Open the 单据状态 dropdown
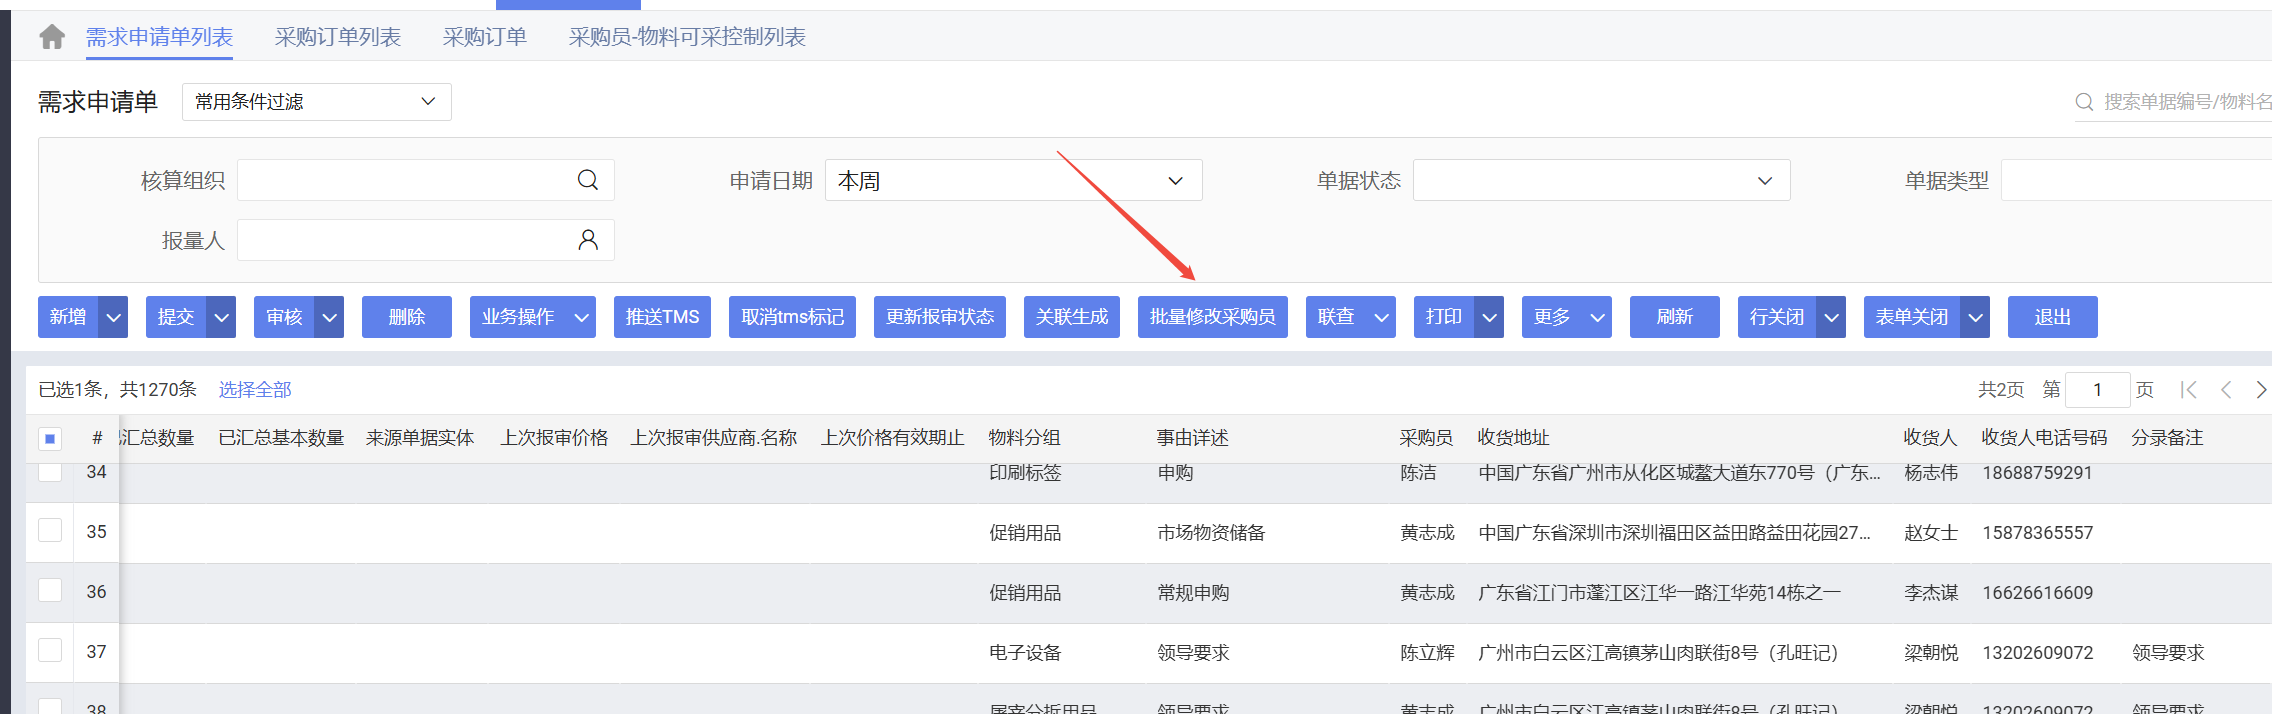Image resolution: width=2272 pixels, height=714 pixels. 1600,181
